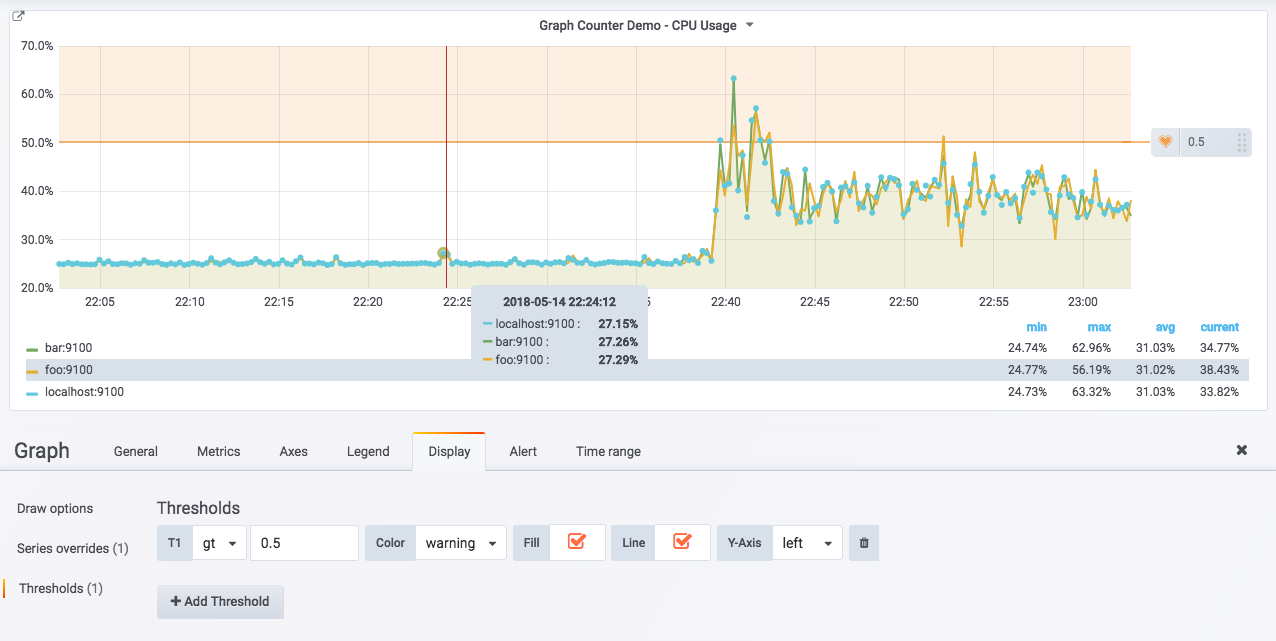
Task: Switch to the Metrics tab
Action: [x=218, y=451]
